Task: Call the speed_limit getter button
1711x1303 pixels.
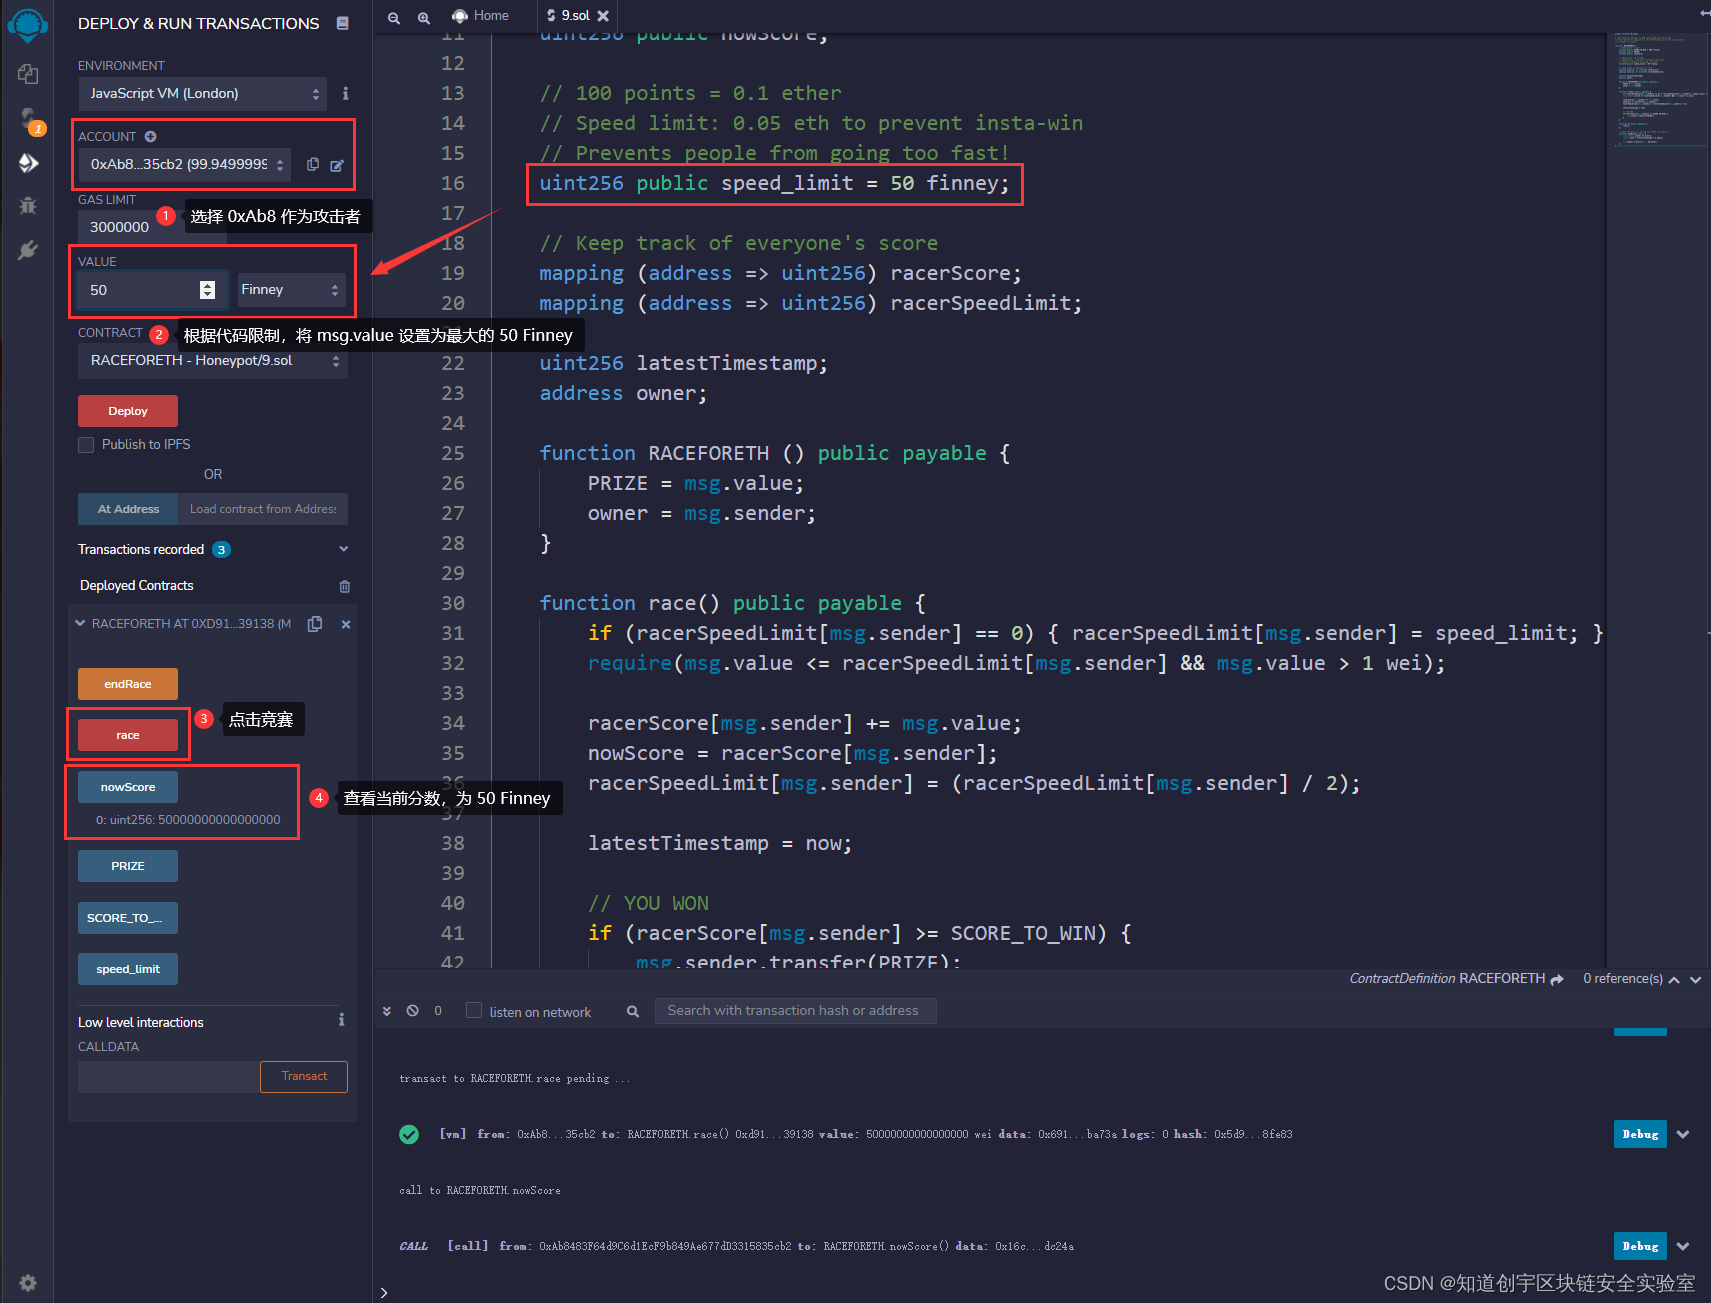Action: [128, 969]
